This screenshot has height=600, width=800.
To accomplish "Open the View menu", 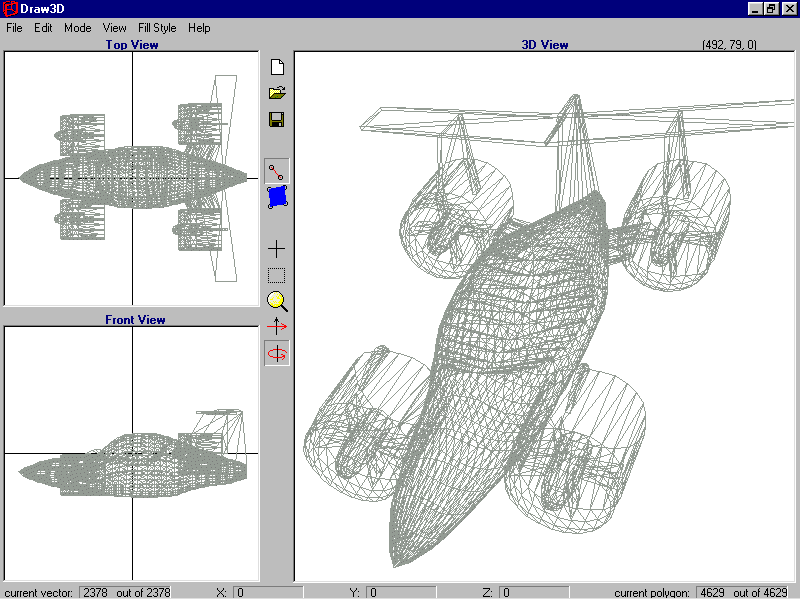I will pyautogui.click(x=114, y=28).
